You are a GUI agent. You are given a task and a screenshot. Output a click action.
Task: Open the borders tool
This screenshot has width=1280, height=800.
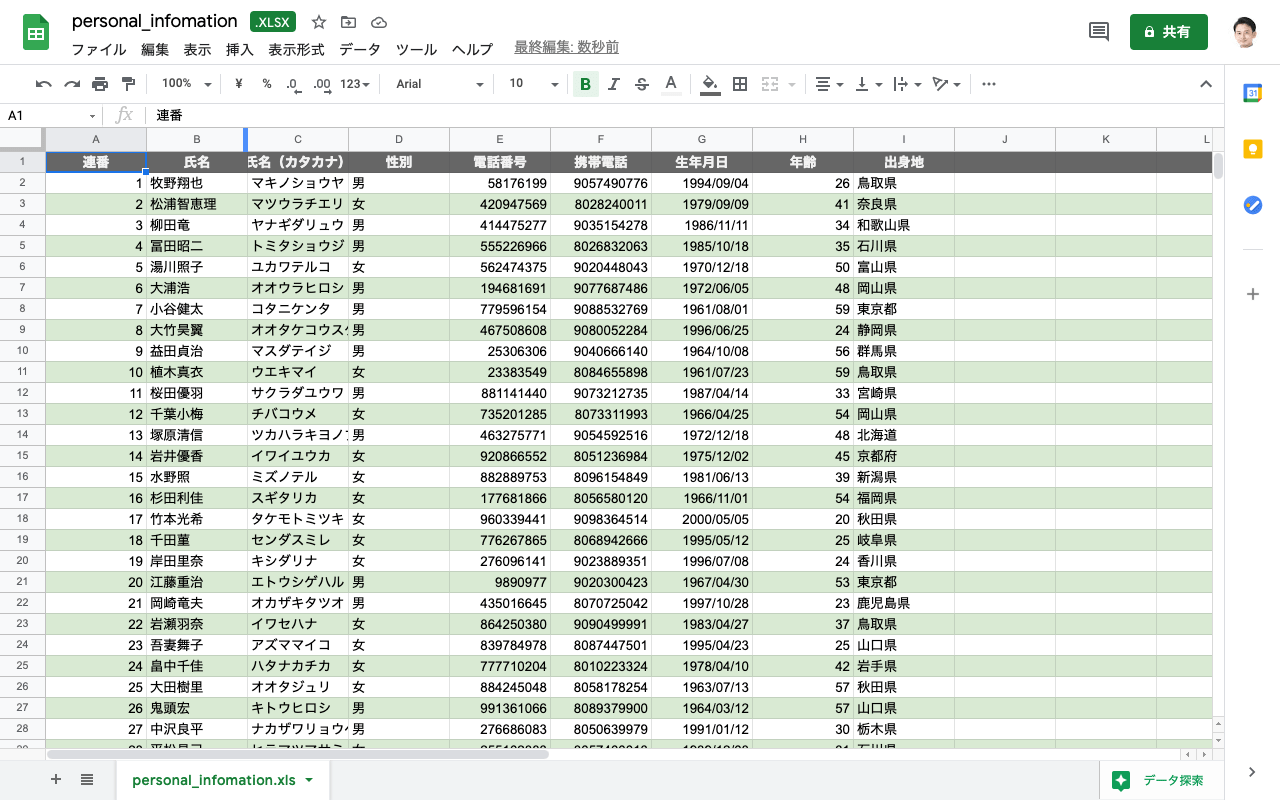pos(740,84)
